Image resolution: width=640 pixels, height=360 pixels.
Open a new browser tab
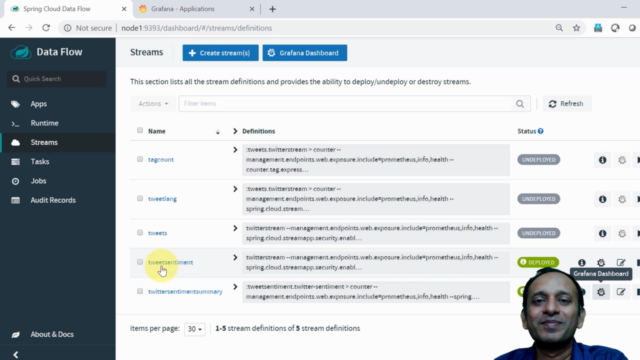272,9
